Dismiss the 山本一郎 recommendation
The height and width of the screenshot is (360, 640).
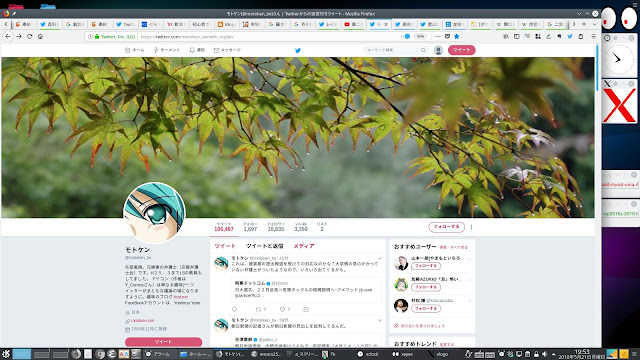[x=469, y=258]
